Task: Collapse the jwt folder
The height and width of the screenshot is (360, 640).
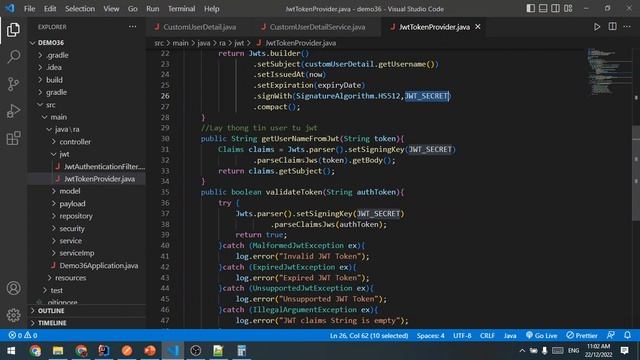Action: (64, 154)
